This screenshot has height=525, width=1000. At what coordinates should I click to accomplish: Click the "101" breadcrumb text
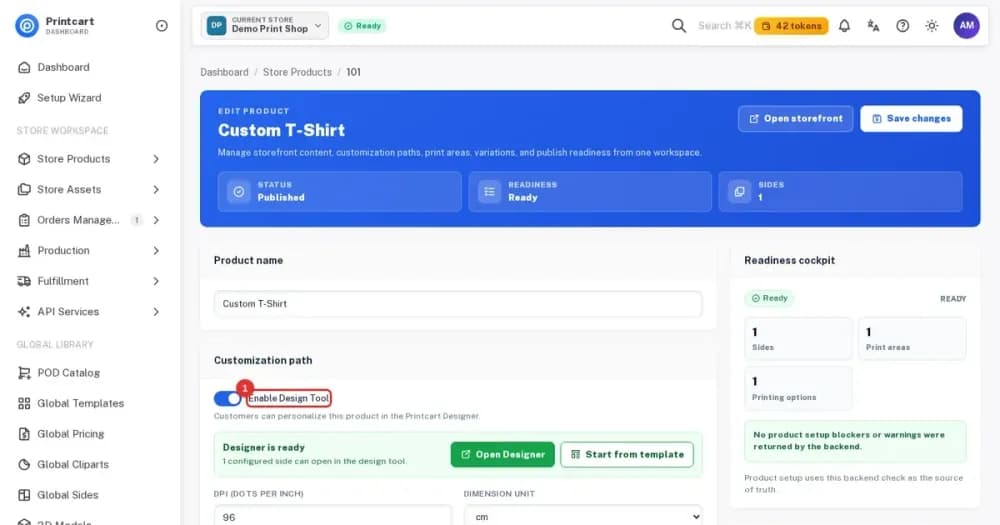[x=353, y=72]
